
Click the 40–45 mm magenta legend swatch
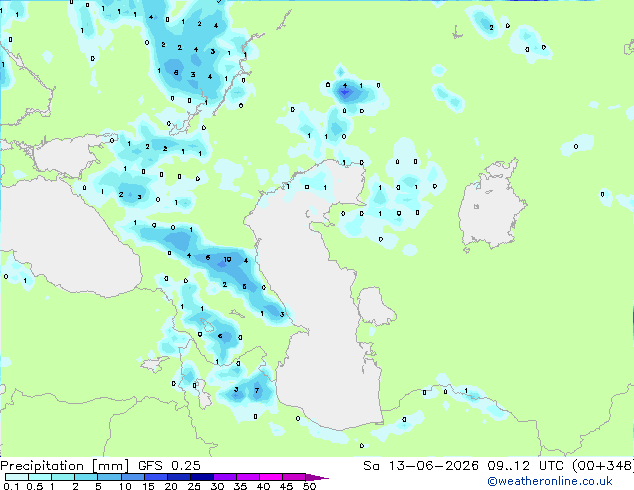(x=271, y=477)
